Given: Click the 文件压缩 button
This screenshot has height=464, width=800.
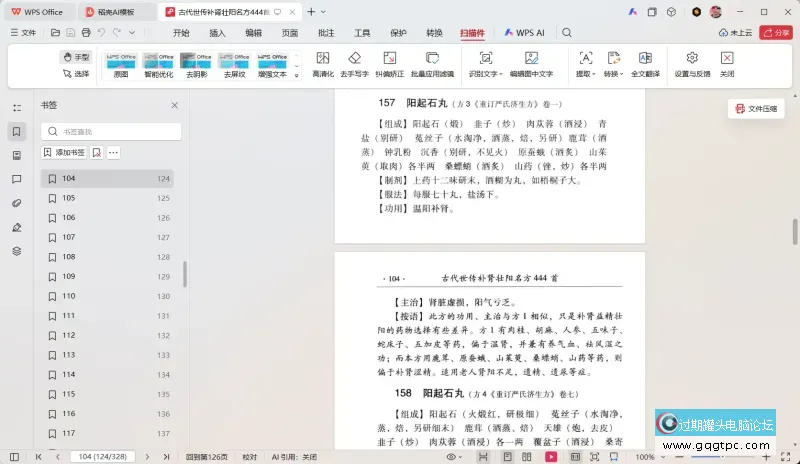Looking at the screenshot, I should (x=756, y=109).
